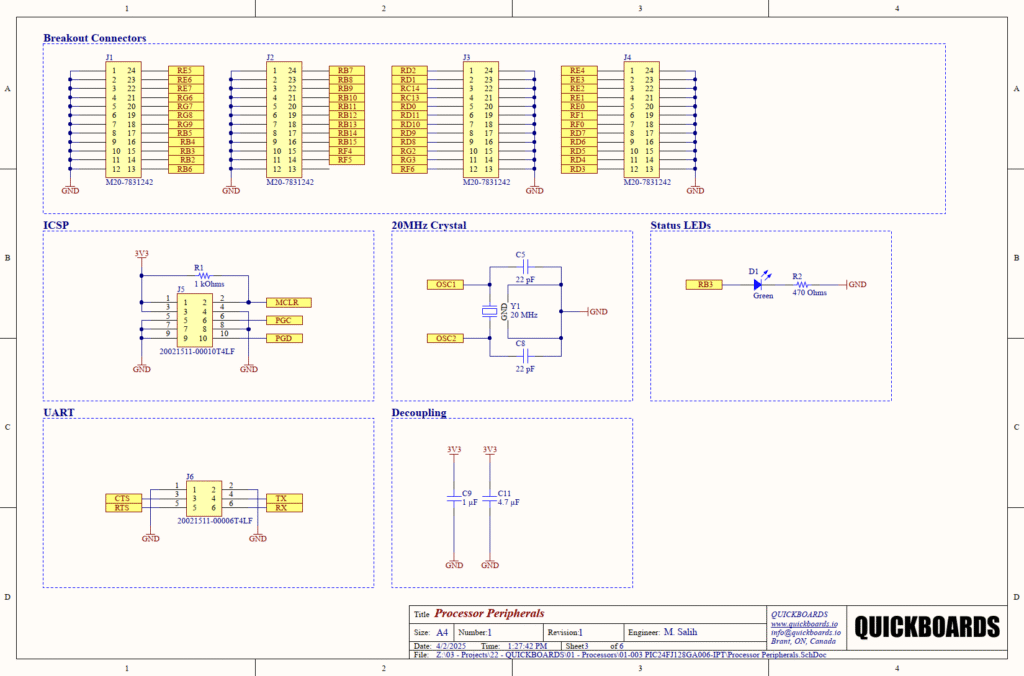
Task: Click capacitor C11 4.7 µF symbol
Action: [489, 498]
